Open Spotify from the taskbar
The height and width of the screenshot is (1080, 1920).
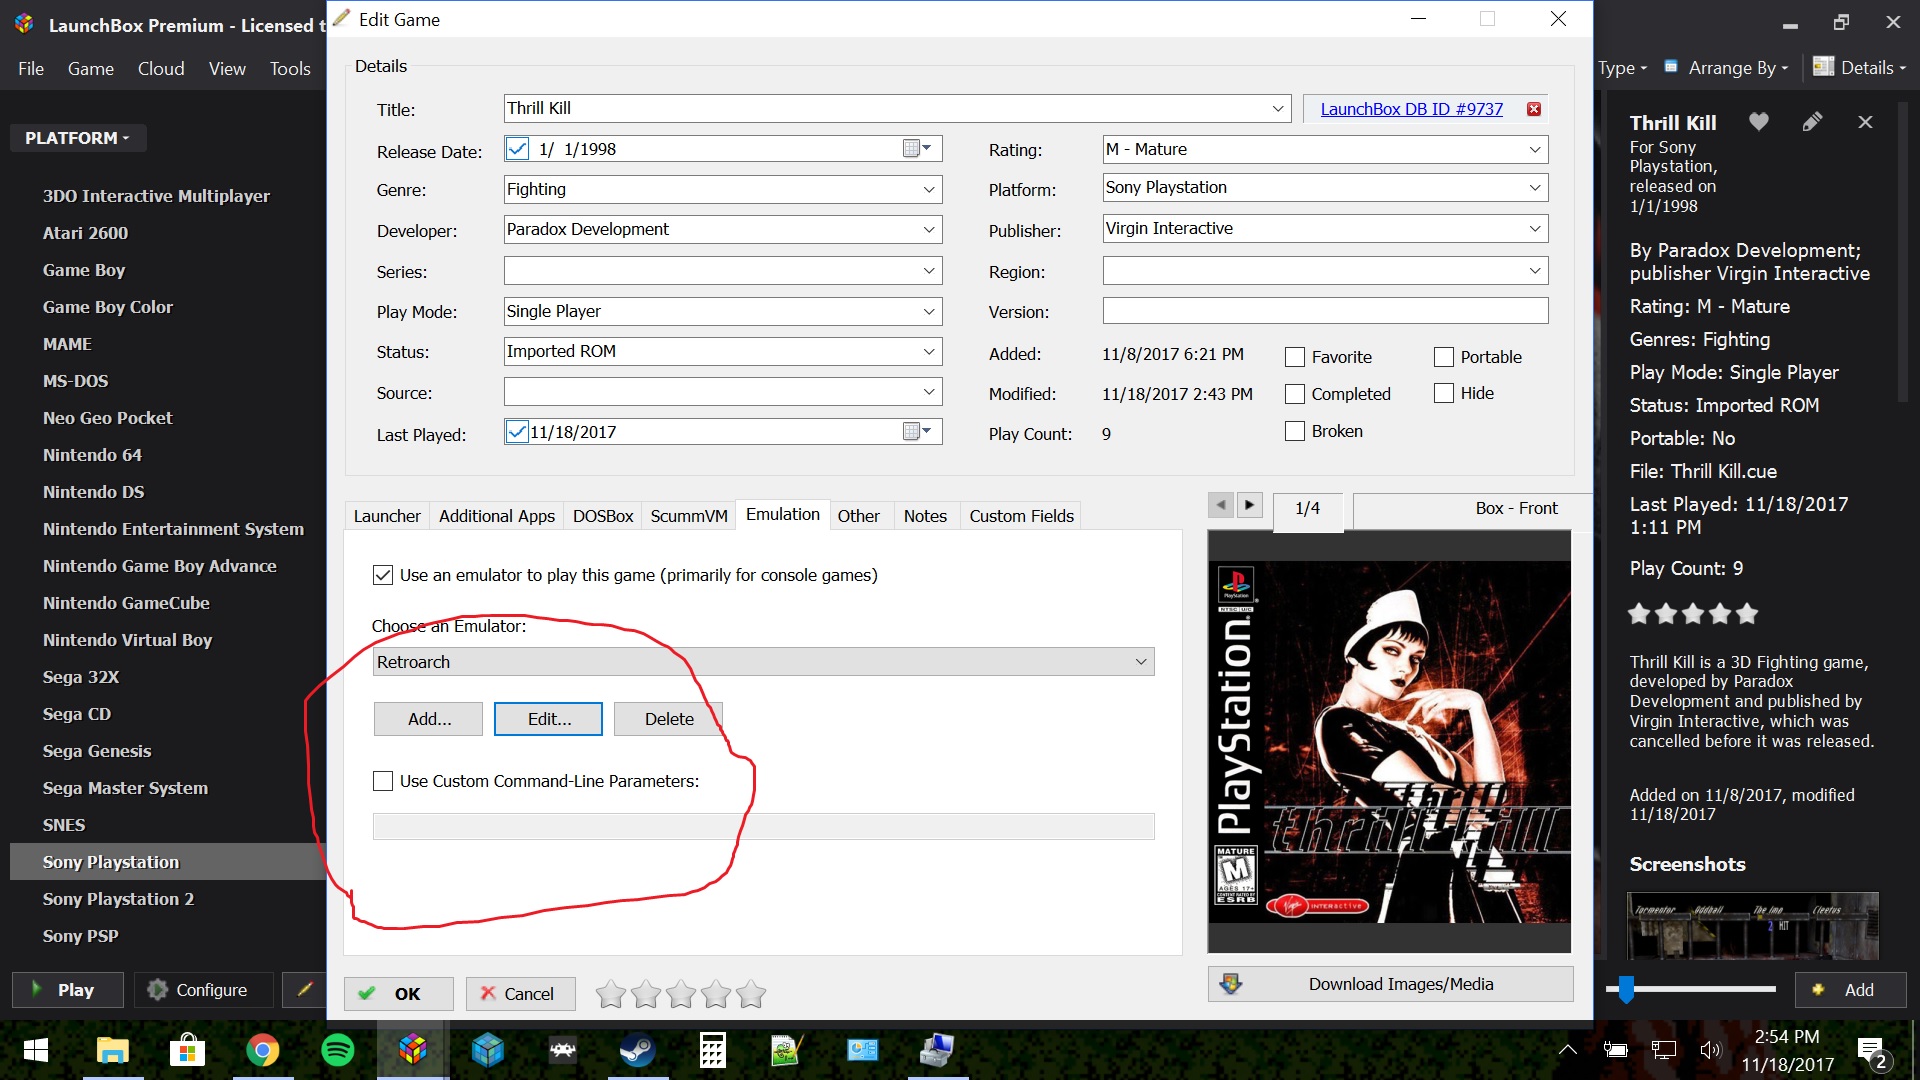[338, 1050]
